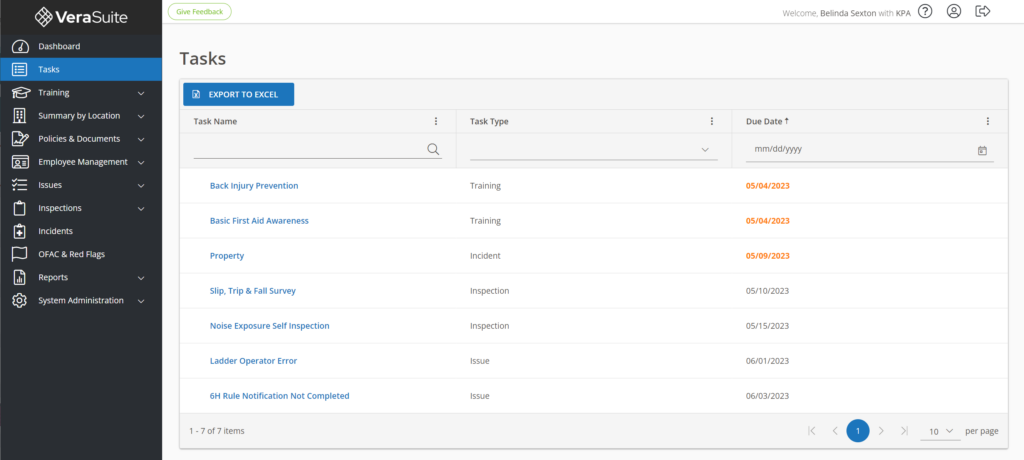The width and height of the screenshot is (1024, 460).
Task: Click the help question mark icon
Action: (925, 11)
